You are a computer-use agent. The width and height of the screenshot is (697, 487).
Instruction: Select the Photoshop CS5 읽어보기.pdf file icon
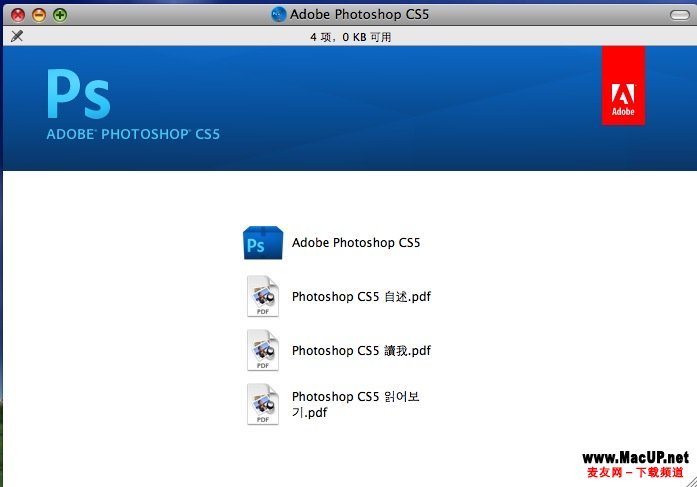[x=263, y=404]
